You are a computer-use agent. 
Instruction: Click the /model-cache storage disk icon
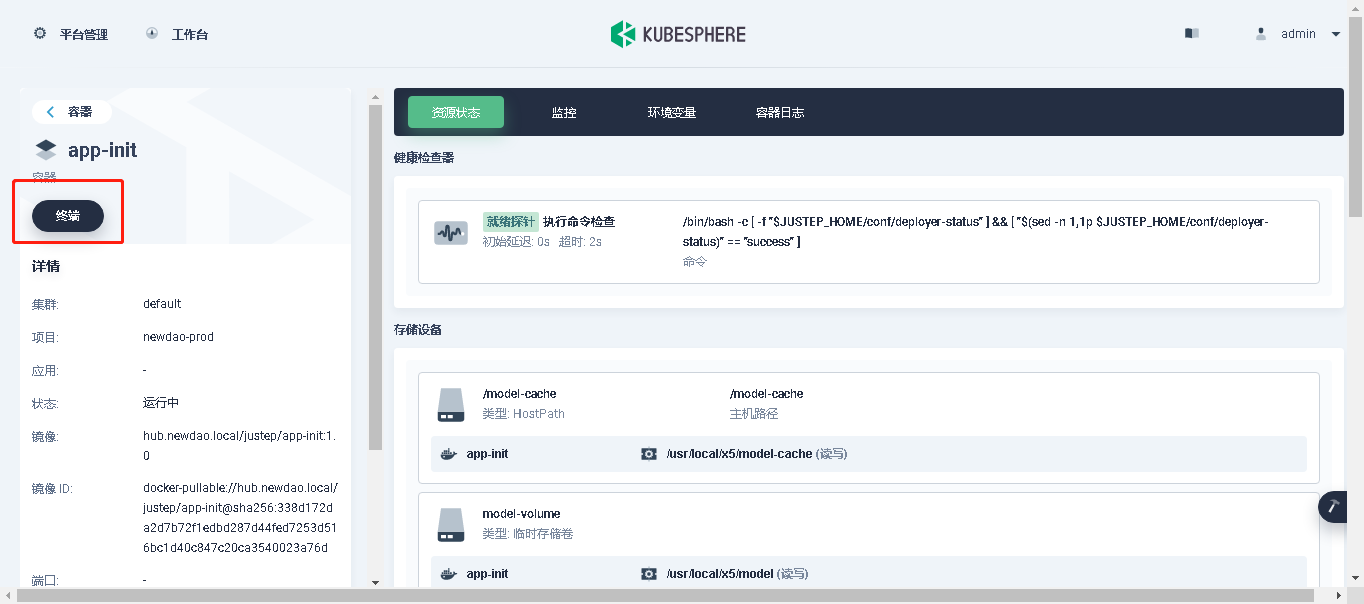click(x=450, y=404)
